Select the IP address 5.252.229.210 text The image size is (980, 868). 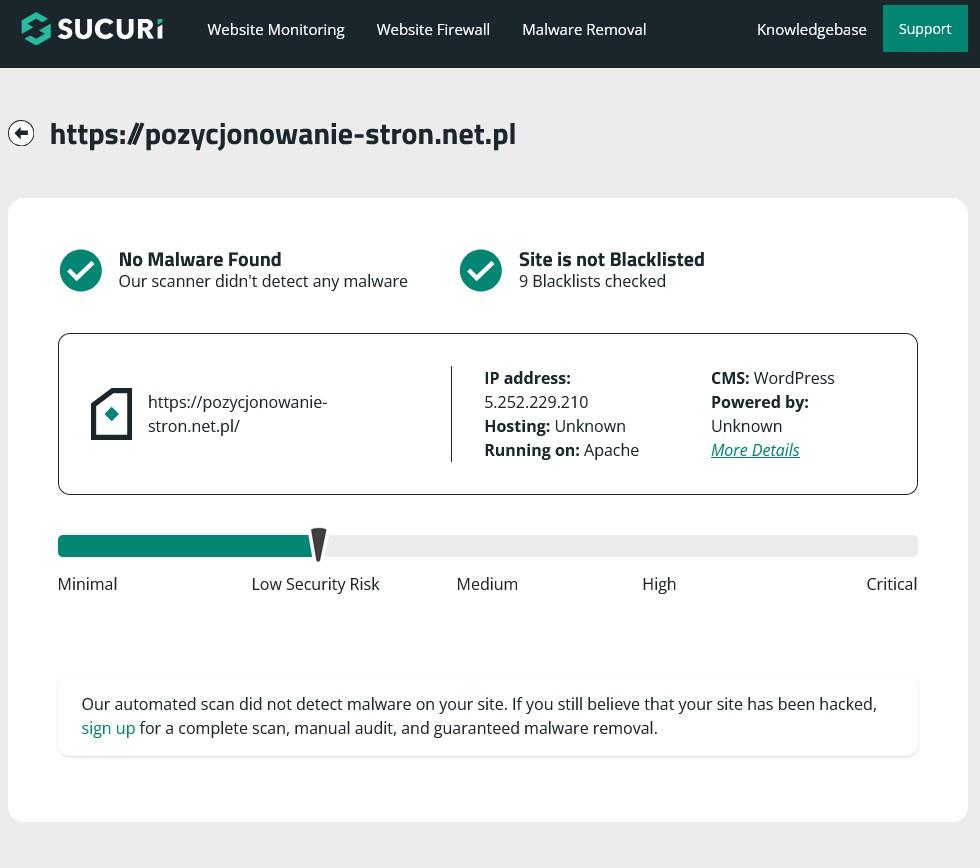pyautogui.click(x=536, y=402)
